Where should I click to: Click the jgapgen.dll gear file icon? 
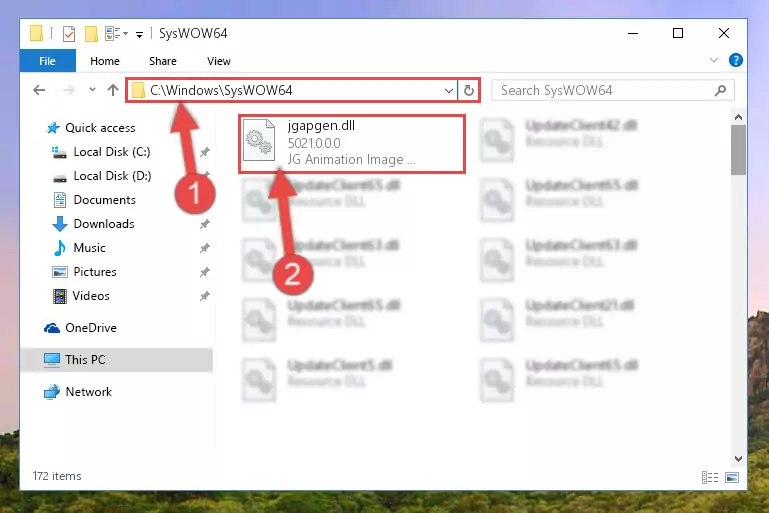coord(259,140)
